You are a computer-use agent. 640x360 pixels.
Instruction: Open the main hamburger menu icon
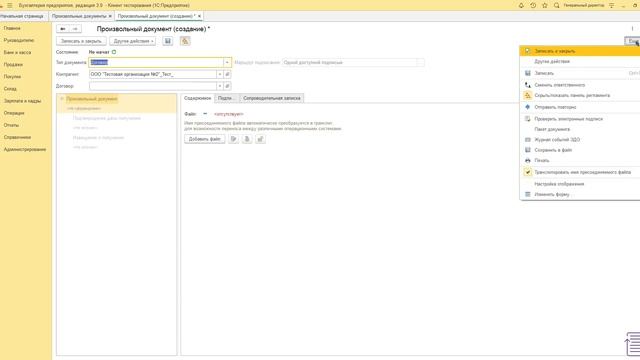[10, 5]
